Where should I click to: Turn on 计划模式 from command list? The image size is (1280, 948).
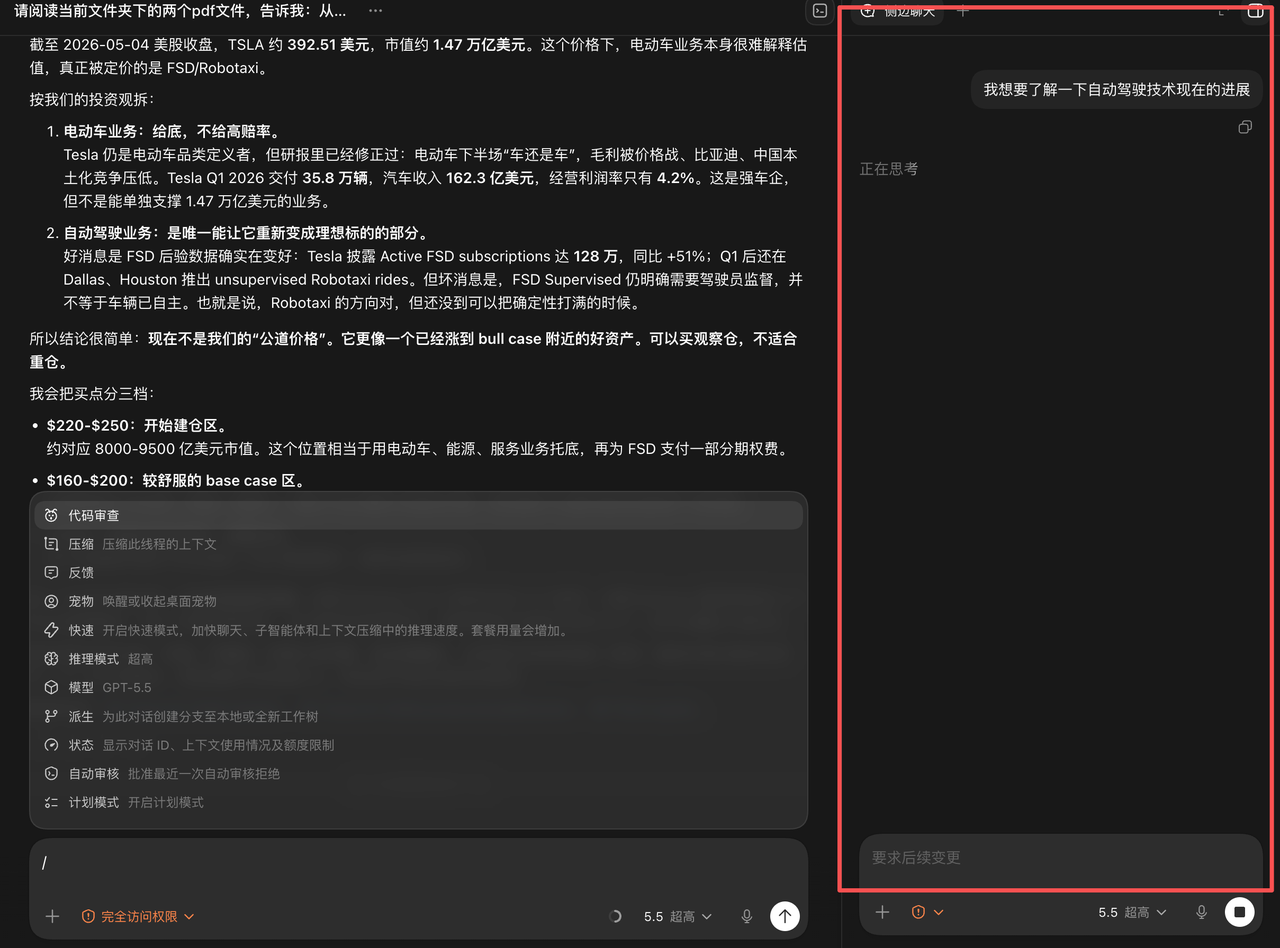418,802
